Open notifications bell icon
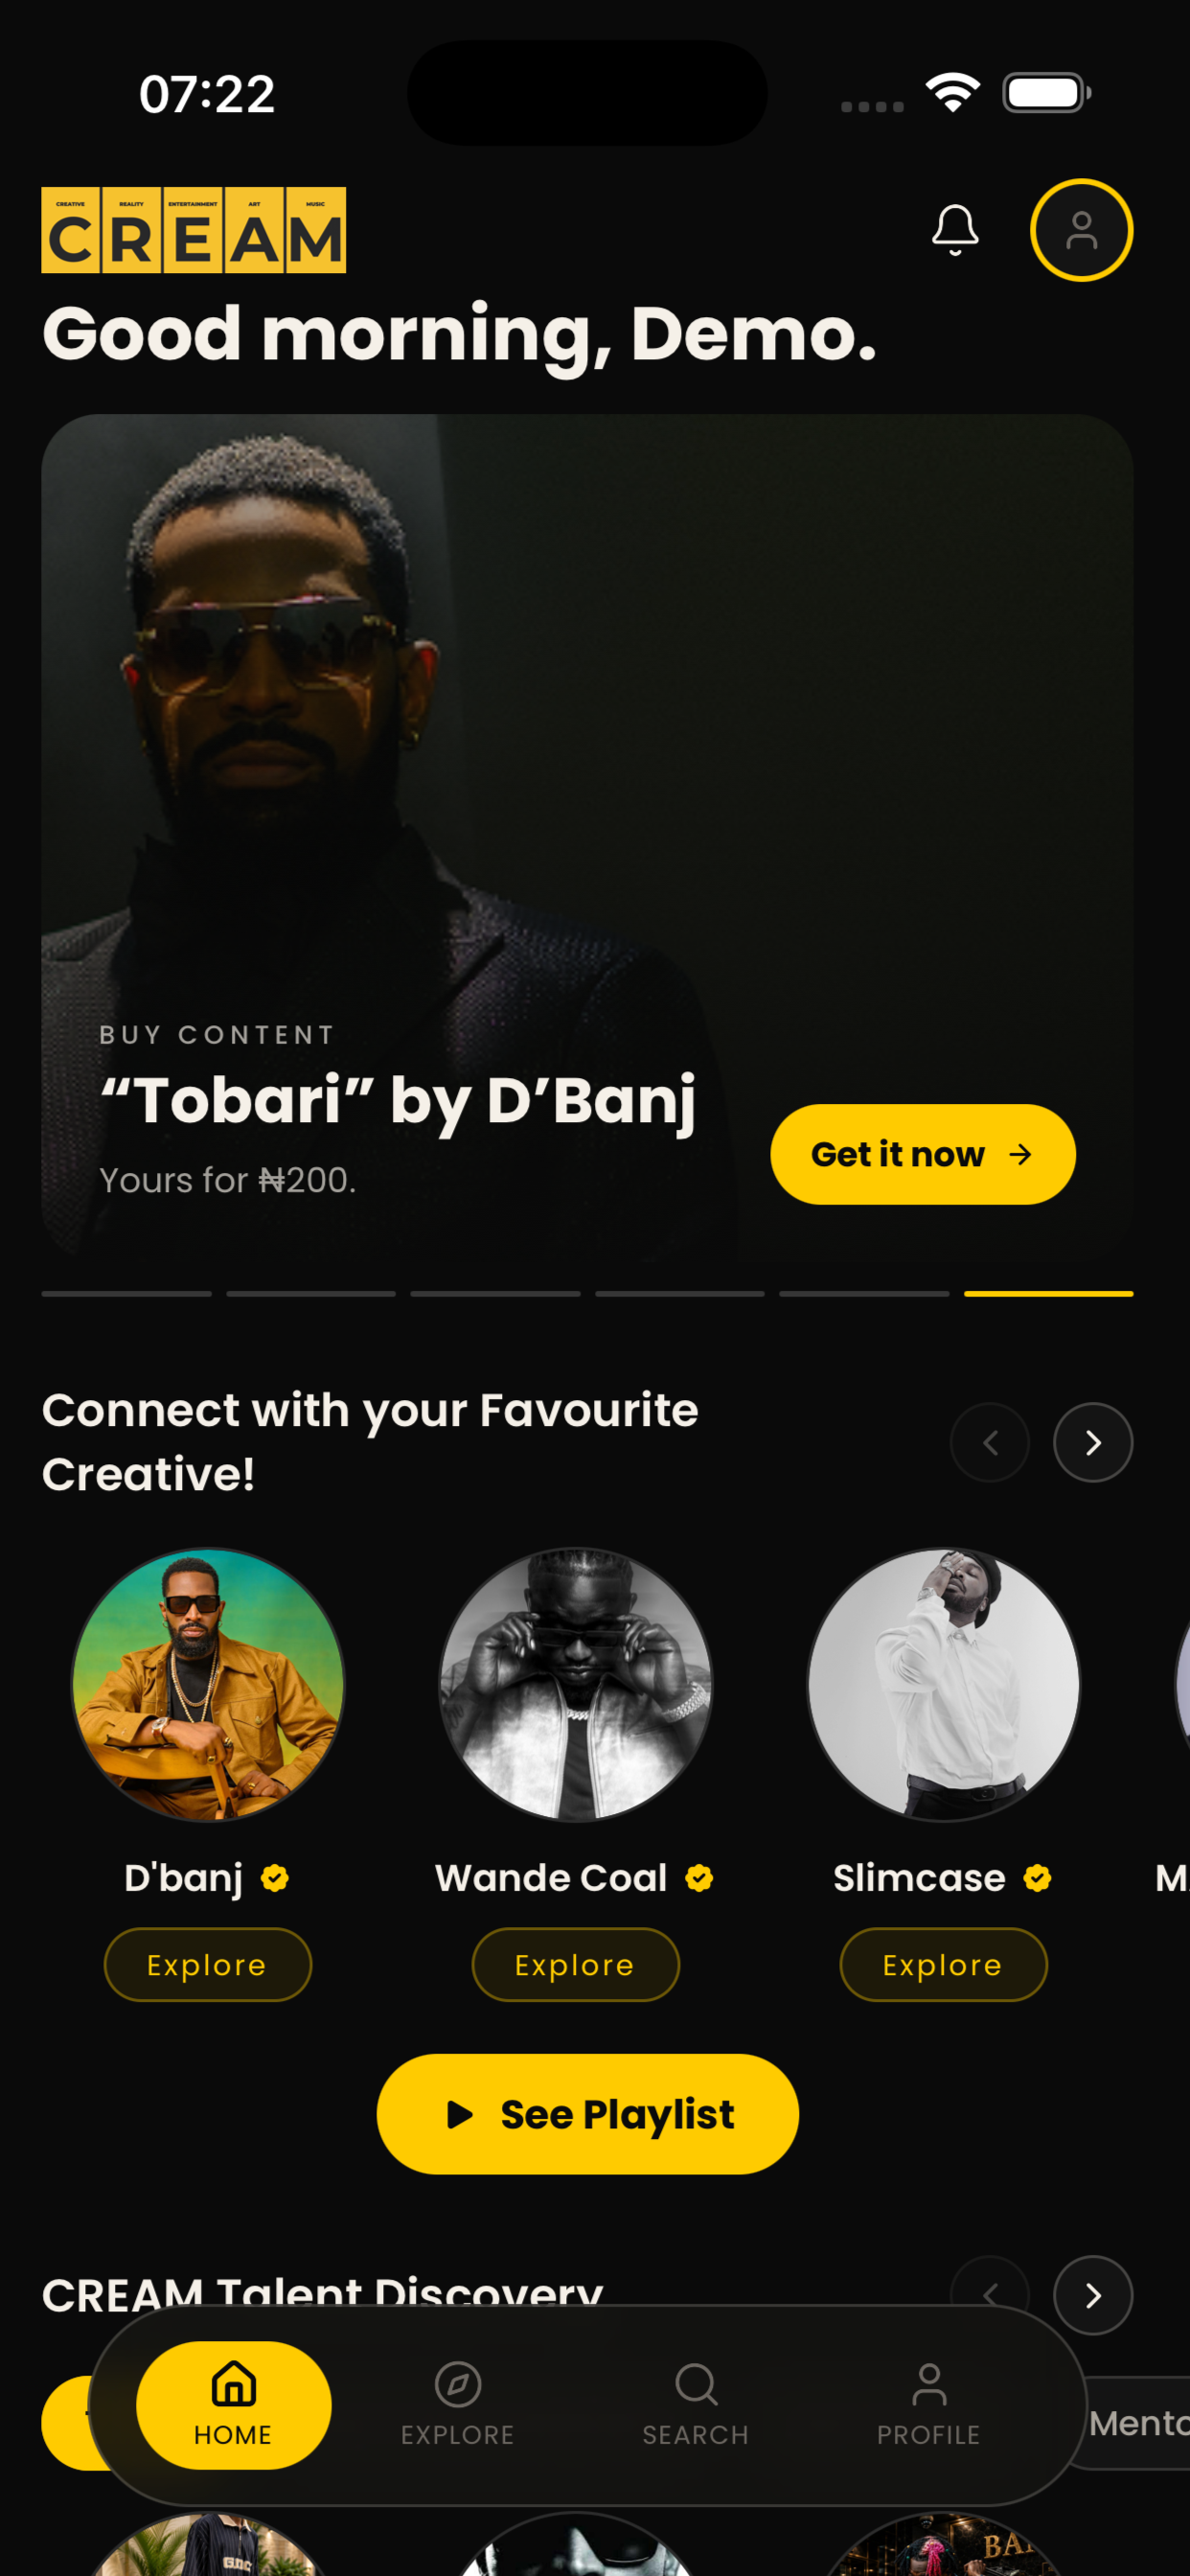 point(955,230)
